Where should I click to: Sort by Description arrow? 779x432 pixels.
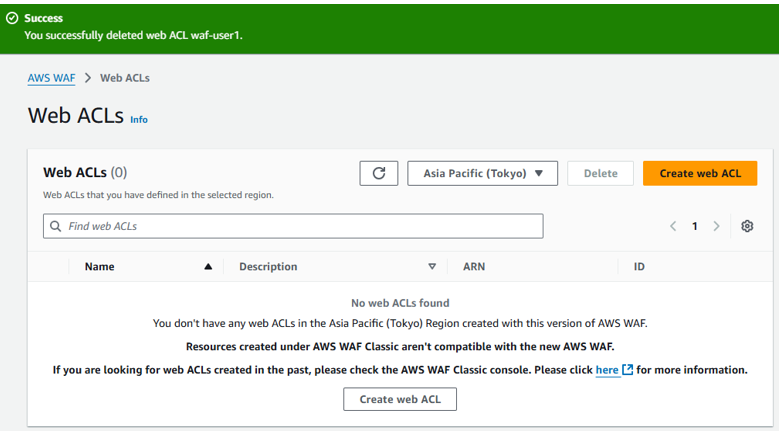tap(432, 267)
